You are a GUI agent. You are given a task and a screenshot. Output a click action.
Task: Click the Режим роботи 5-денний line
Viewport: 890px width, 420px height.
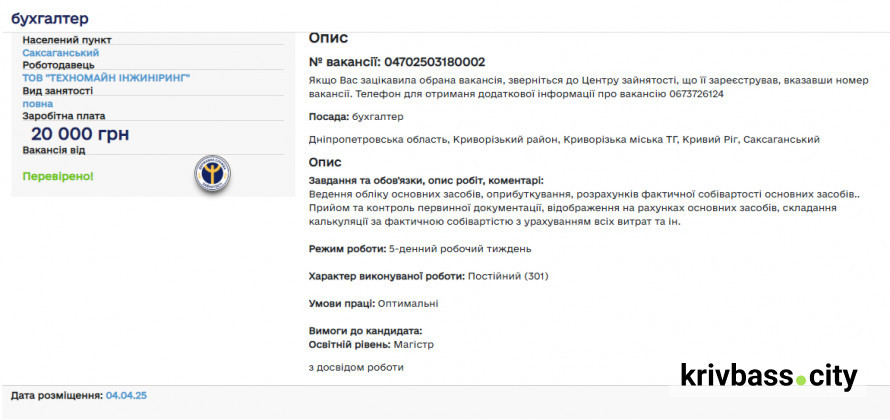point(420,248)
